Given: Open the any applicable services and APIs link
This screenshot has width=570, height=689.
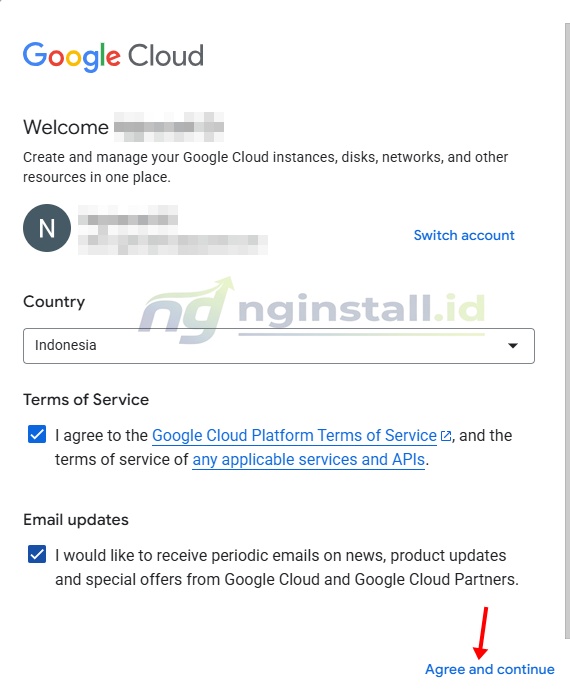Looking at the screenshot, I should point(309,460).
